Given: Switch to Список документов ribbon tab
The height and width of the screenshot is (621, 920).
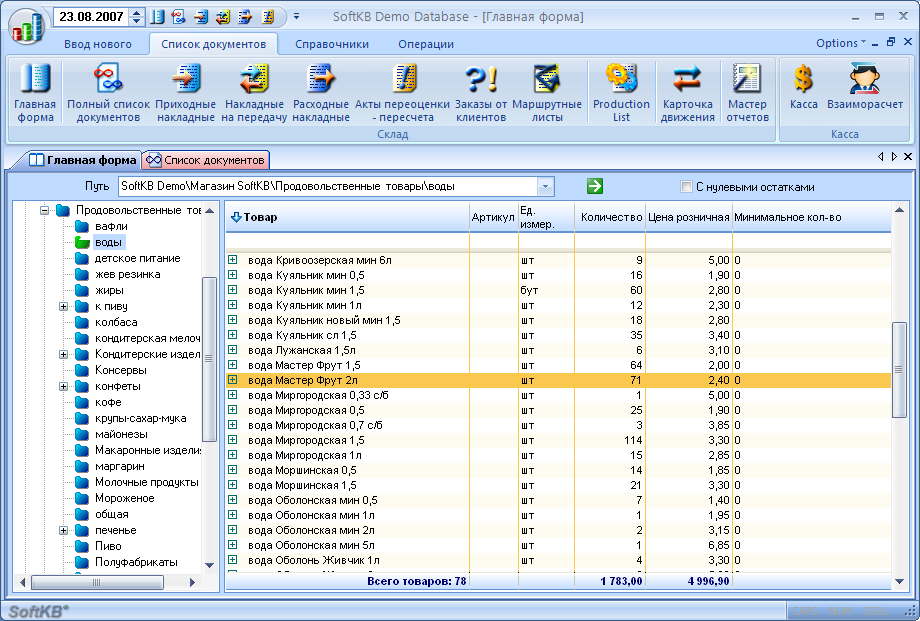Looking at the screenshot, I should pos(213,44).
